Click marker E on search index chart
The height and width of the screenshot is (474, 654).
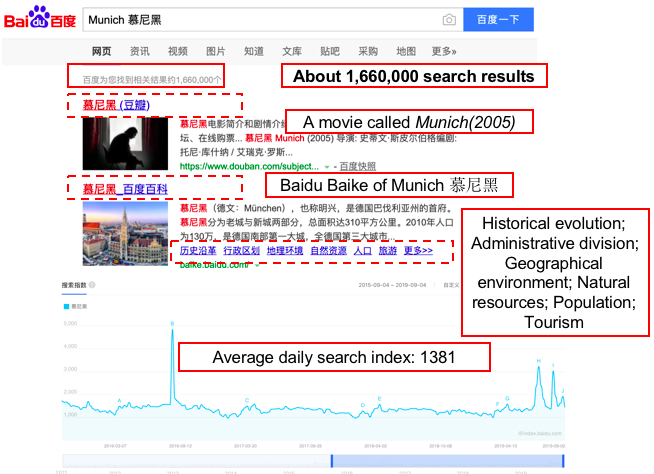[380, 399]
